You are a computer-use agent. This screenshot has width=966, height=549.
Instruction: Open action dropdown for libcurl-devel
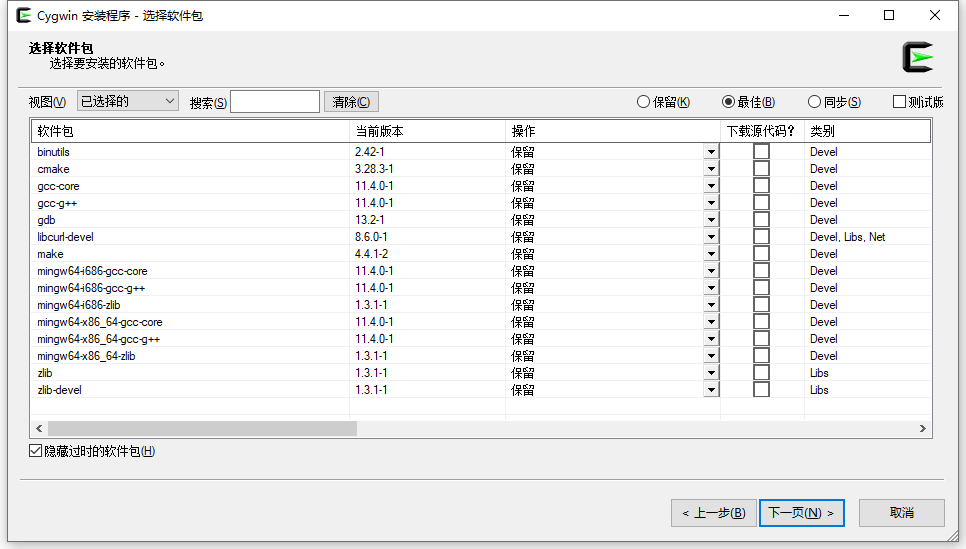pos(711,237)
